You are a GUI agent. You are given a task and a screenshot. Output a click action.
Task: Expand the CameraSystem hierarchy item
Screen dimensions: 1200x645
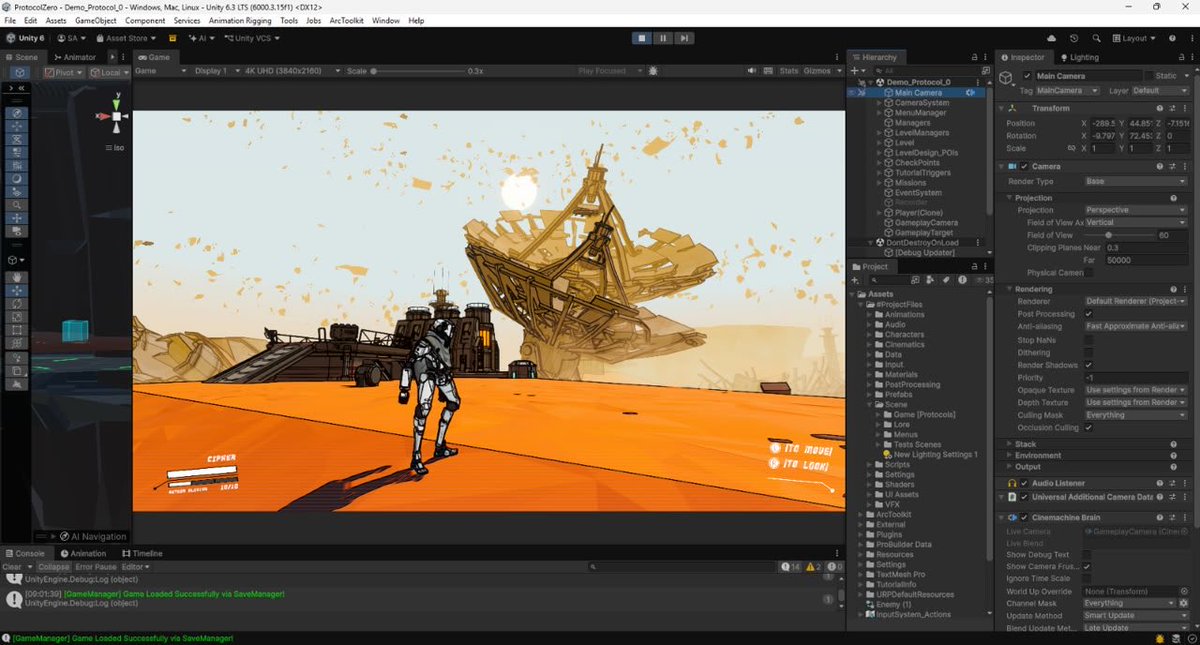879,103
